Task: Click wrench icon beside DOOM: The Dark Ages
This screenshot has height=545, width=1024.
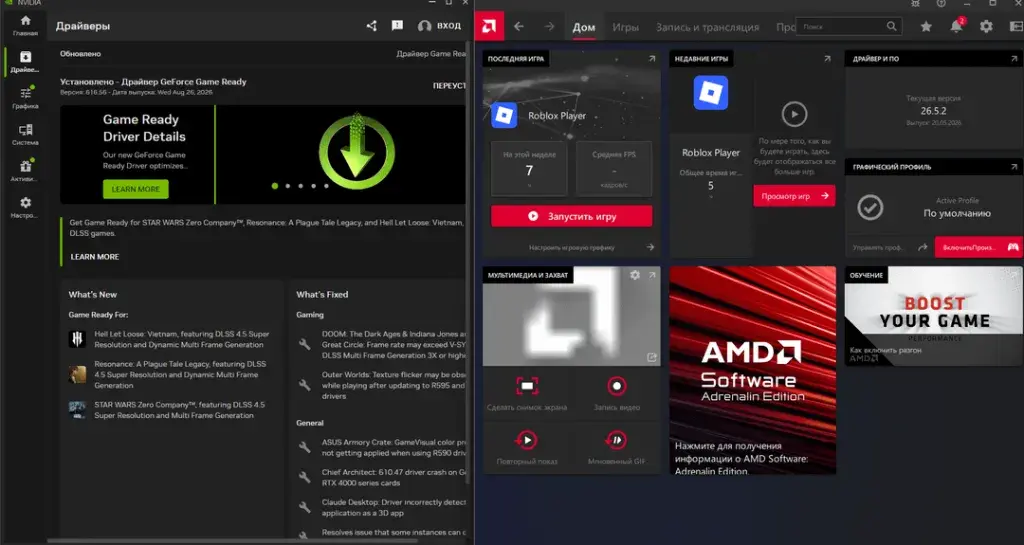Action: tap(304, 344)
